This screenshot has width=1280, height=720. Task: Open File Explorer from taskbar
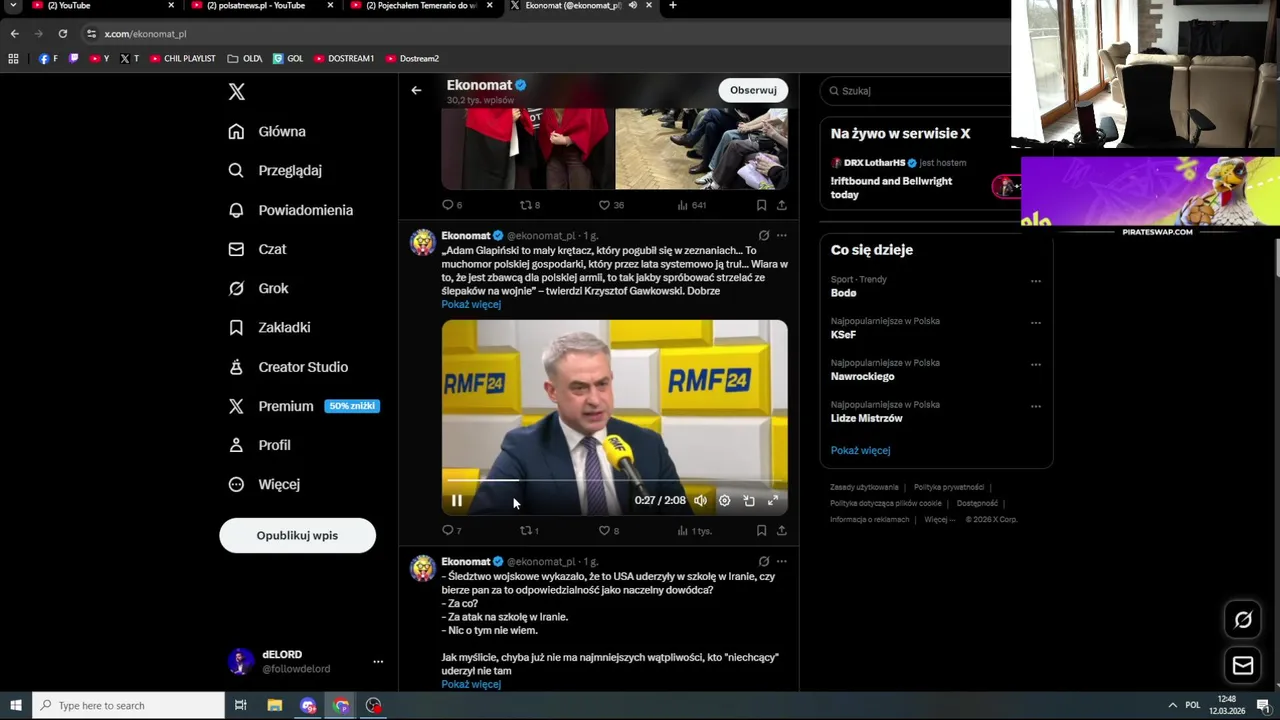pyautogui.click(x=275, y=705)
